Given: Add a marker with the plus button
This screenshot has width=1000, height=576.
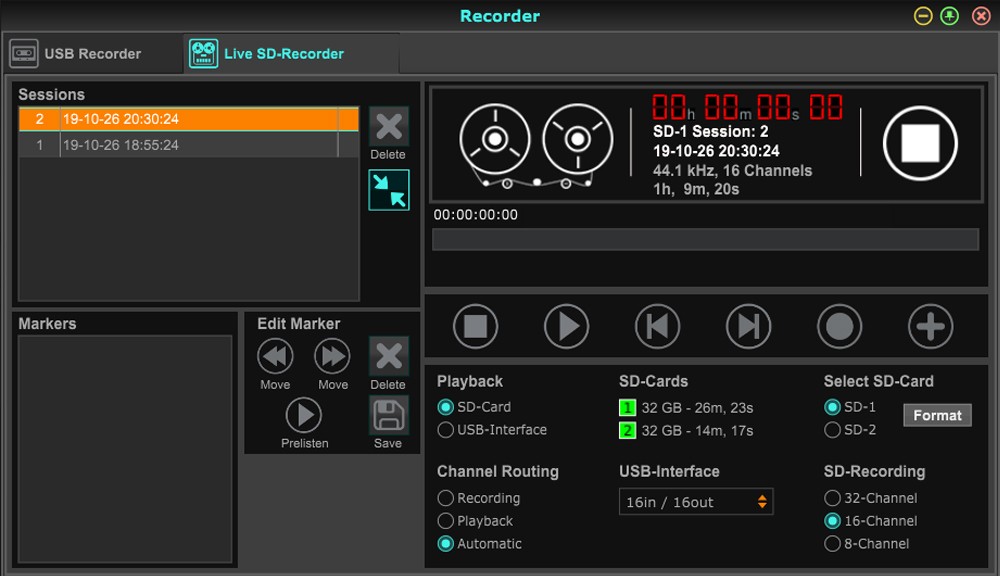Looking at the screenshot, I should [930, 327].
